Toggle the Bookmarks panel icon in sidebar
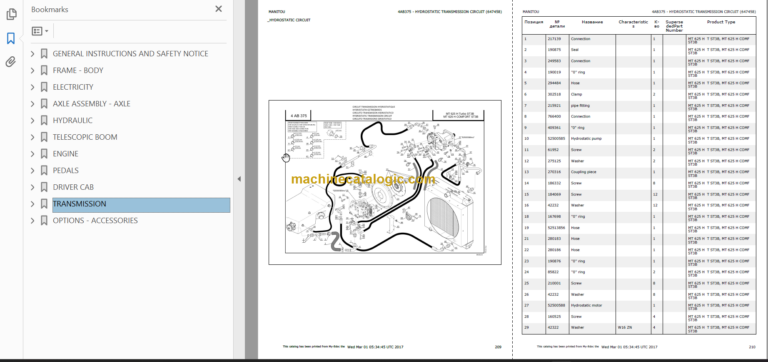This screenshot has width=768, height=362. 11,38
